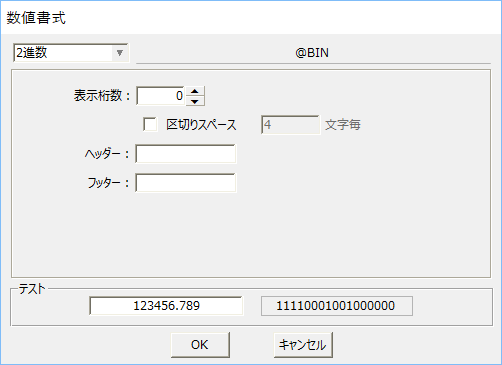Click the 表示桁数 value field

click(161, 96)
